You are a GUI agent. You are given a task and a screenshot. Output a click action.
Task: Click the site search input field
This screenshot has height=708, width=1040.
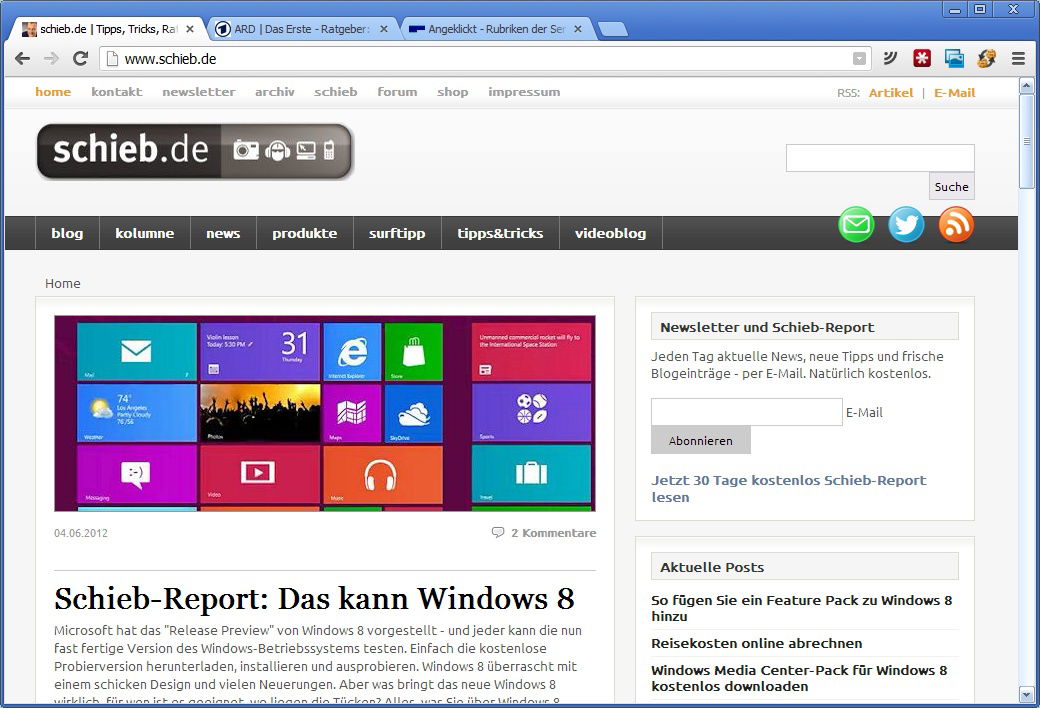click(880, 158)
